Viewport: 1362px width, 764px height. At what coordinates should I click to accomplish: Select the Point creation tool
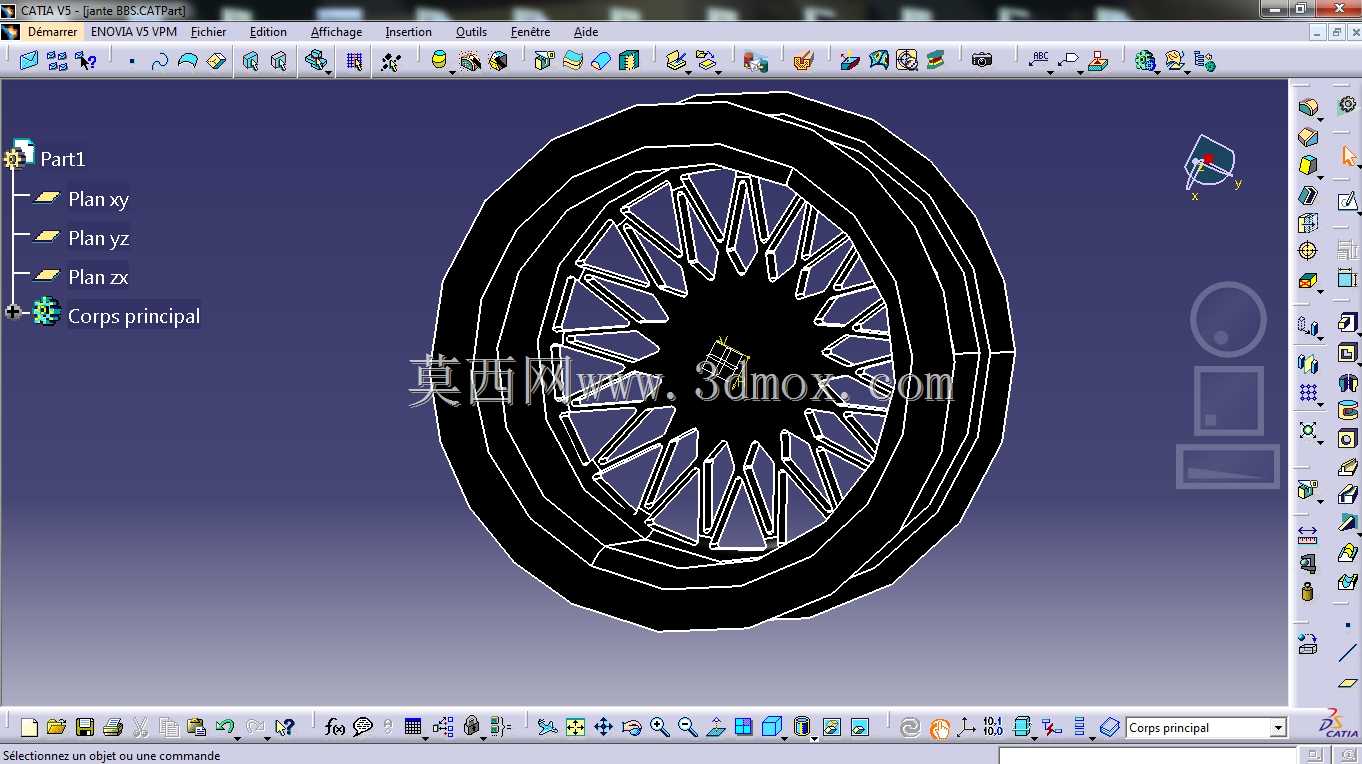pos(1347,624)
